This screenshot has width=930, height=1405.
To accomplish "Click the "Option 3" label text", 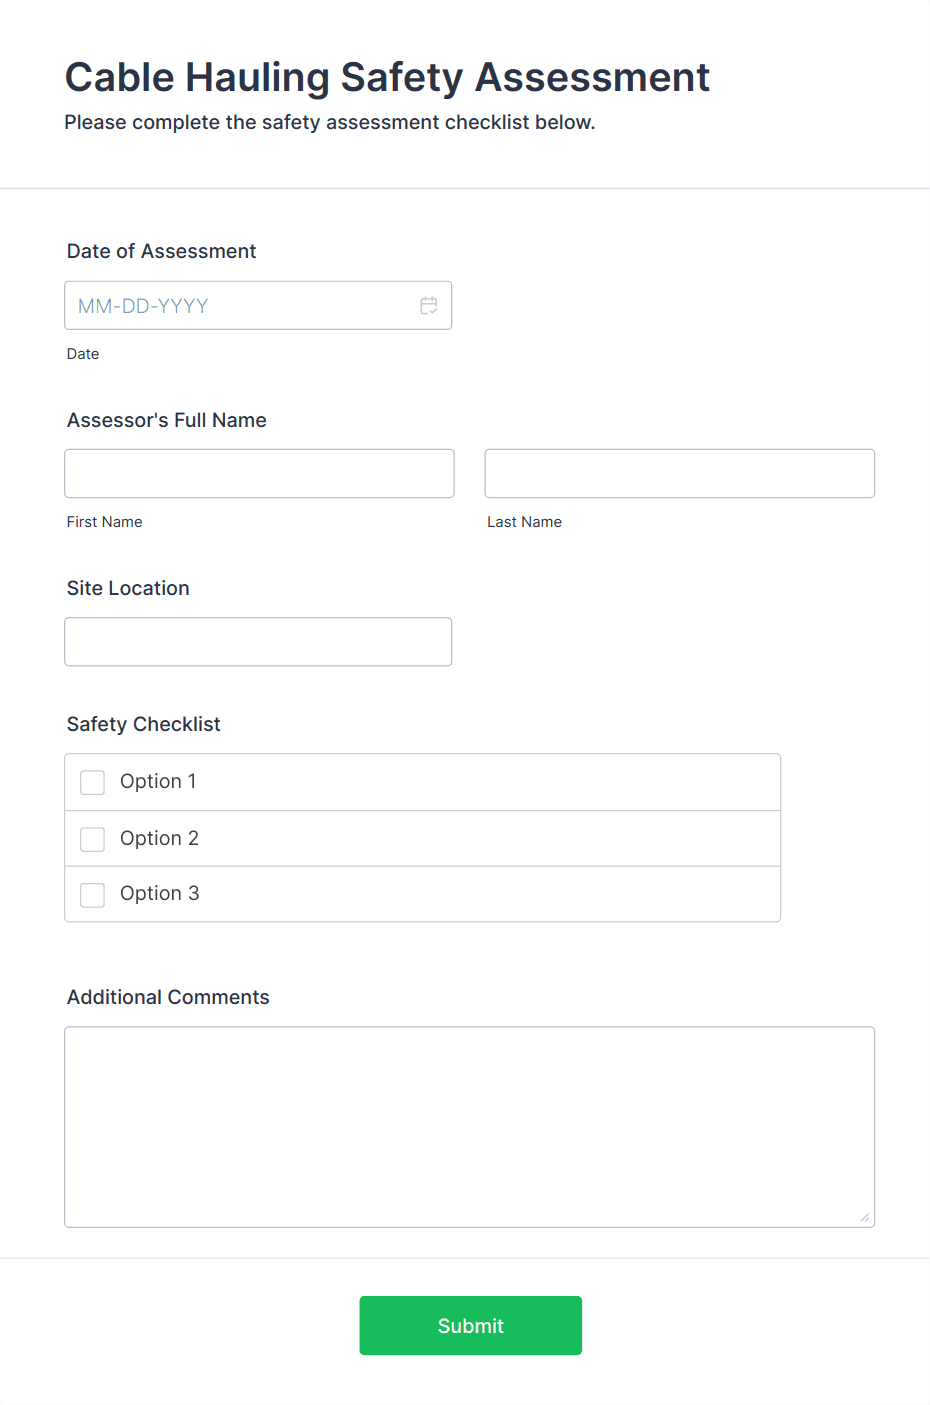I will pyautogui.click(x=159, y=894).
